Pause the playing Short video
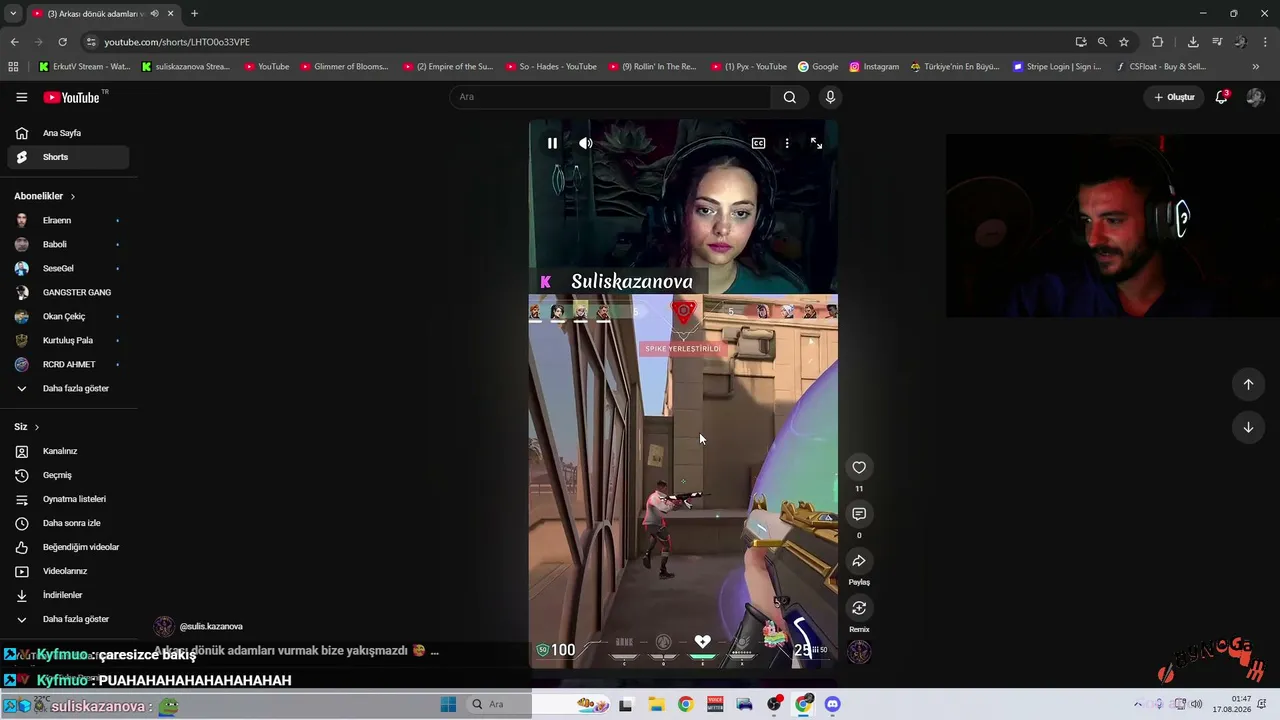 pyautogui.click(x=552, y=143)
